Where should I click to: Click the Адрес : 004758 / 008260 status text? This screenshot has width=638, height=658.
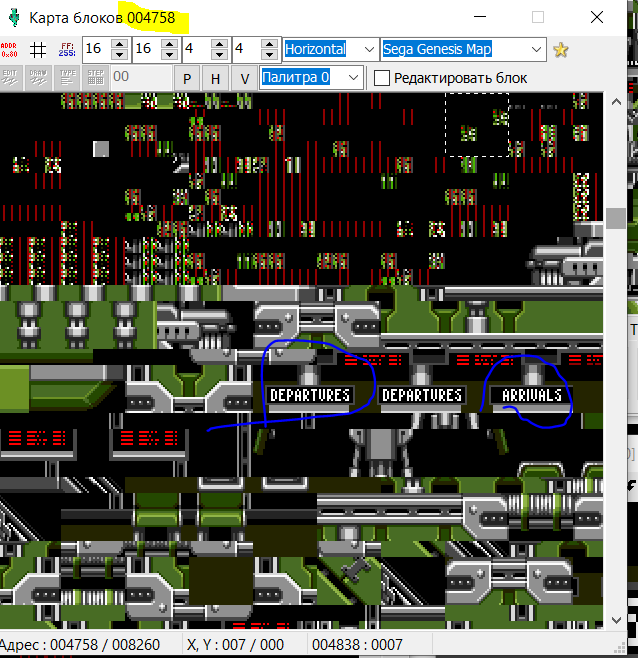(81, 645)
